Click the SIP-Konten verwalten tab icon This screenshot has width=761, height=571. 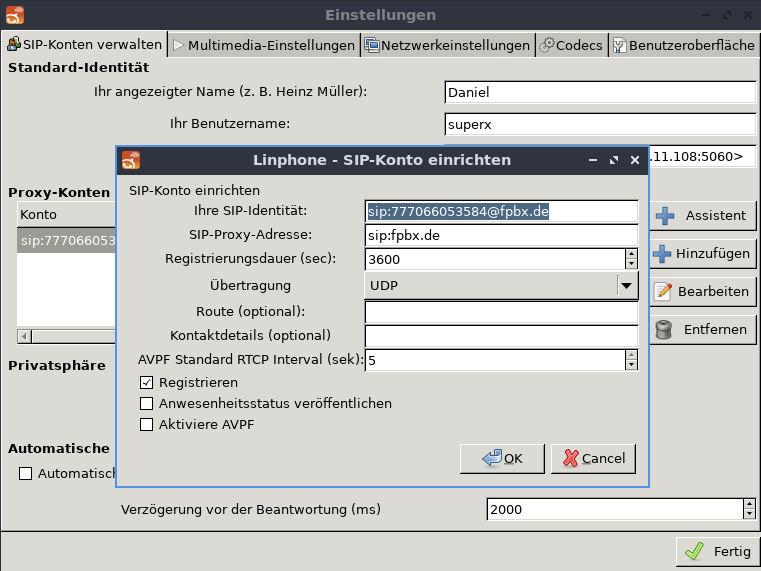pos(14,44)
